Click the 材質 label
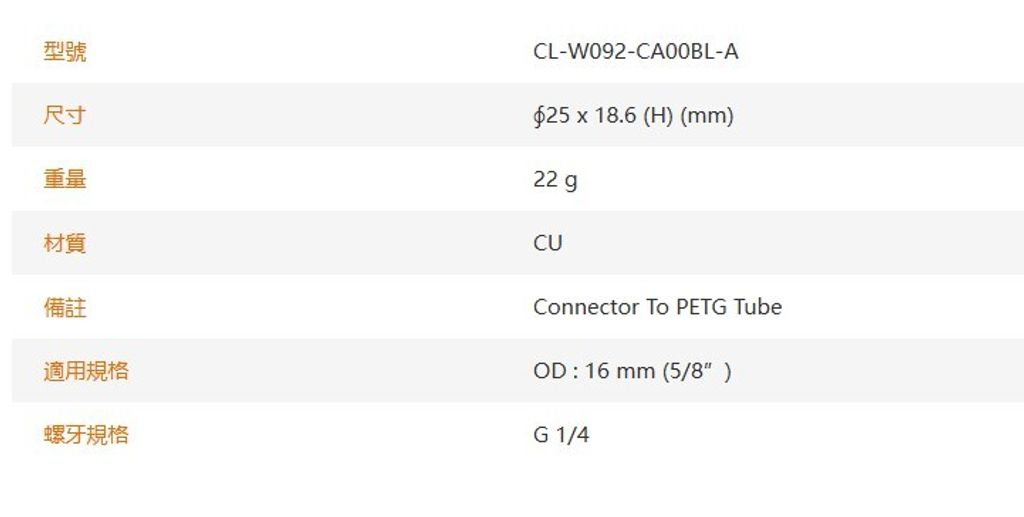 (x=65, y=243)
